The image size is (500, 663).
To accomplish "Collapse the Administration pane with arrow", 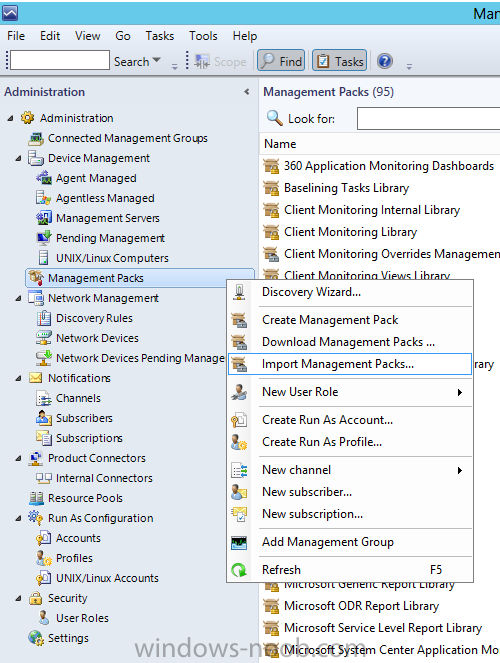I will pos(247,92).
